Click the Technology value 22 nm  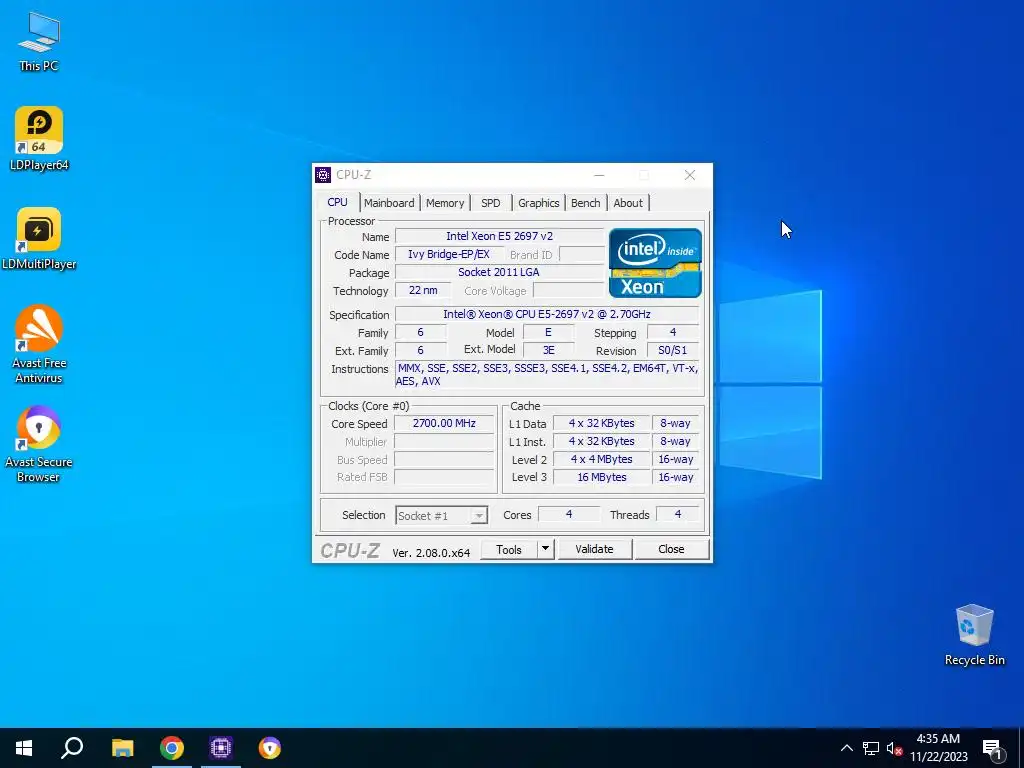pyautogui.click(x=423, y=290)
